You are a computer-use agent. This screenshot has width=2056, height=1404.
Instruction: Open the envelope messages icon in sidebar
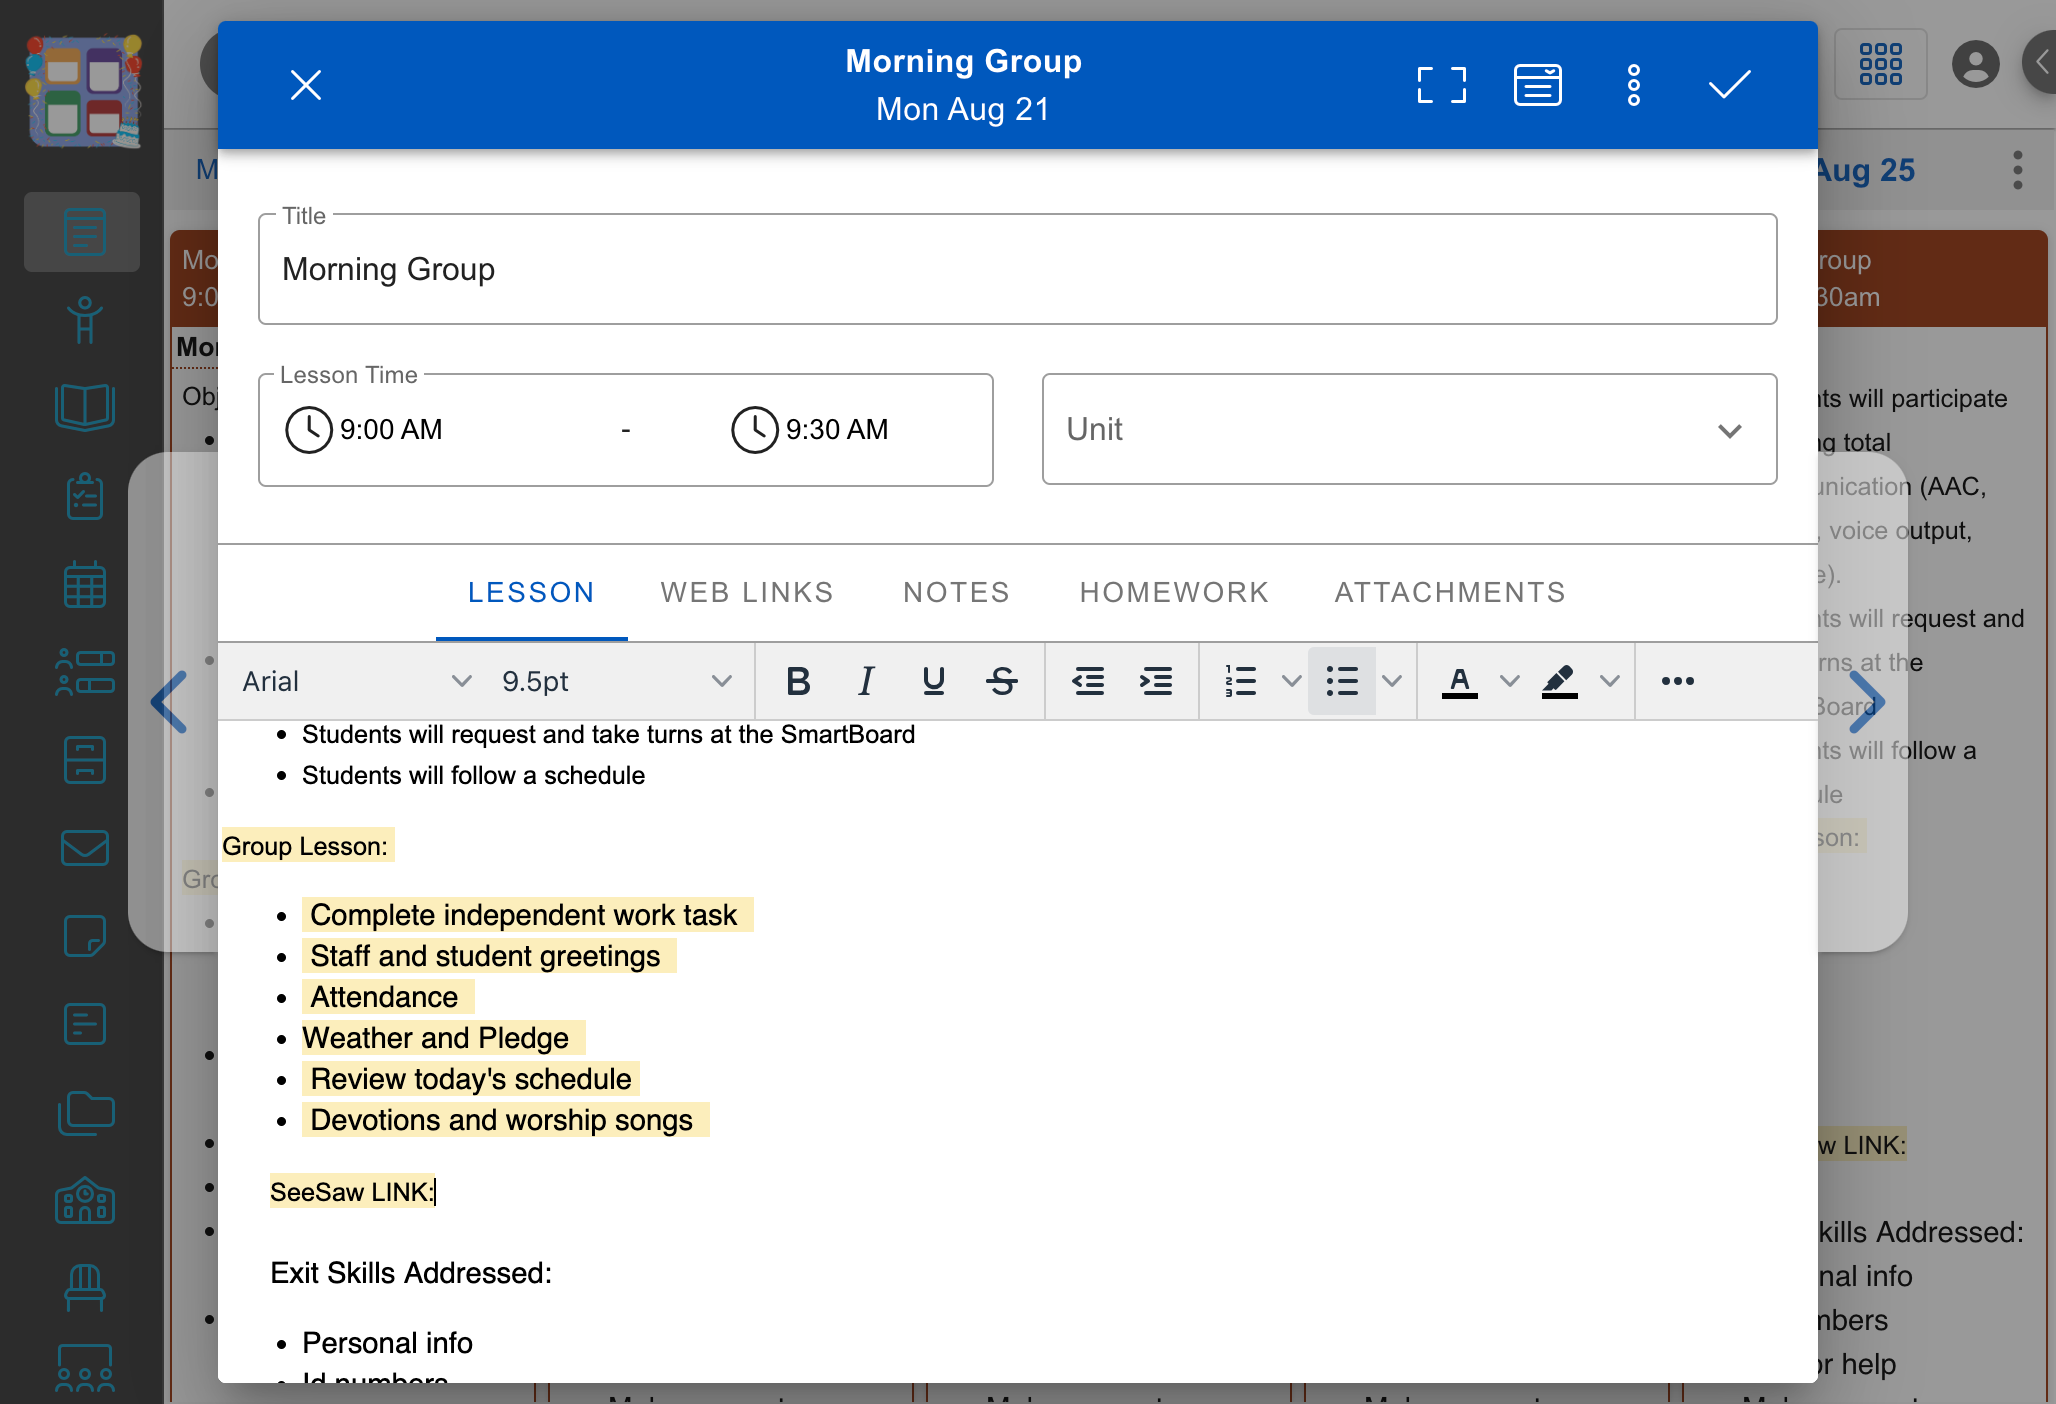[x=84, y=848]
